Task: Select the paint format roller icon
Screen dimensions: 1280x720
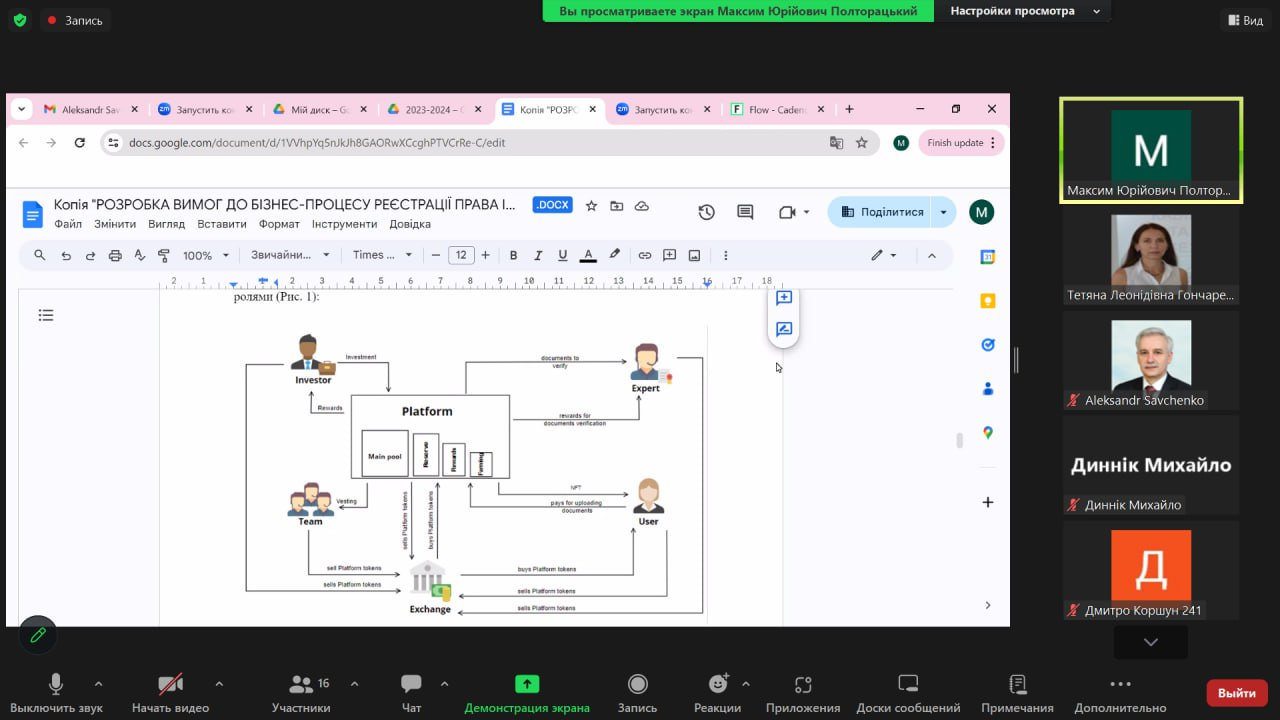Action: click(x=164, y=255)
